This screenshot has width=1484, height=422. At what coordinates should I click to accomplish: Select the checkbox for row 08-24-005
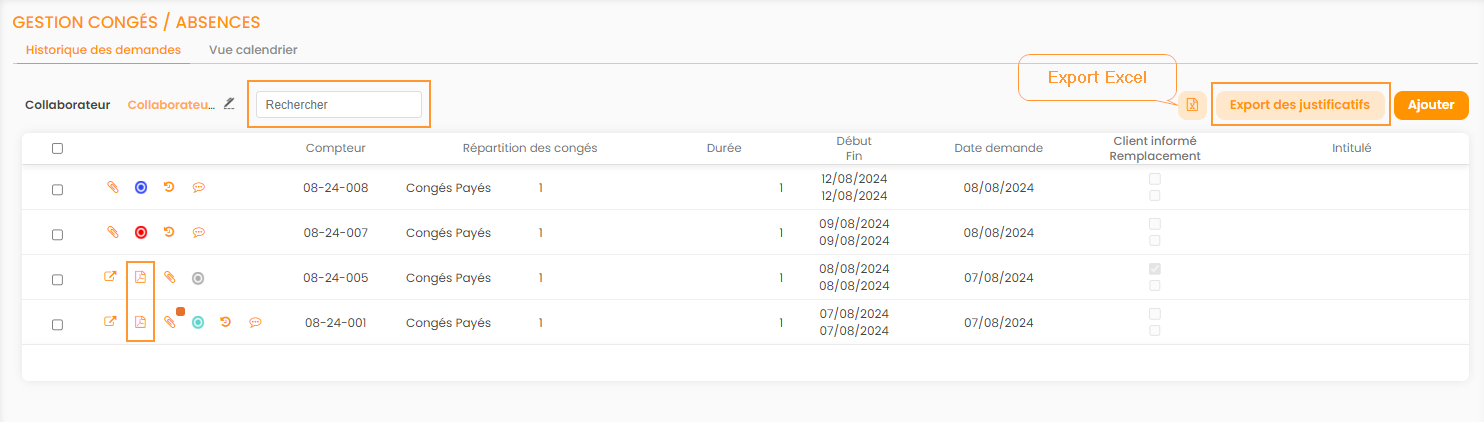click(x=57, y=279)
